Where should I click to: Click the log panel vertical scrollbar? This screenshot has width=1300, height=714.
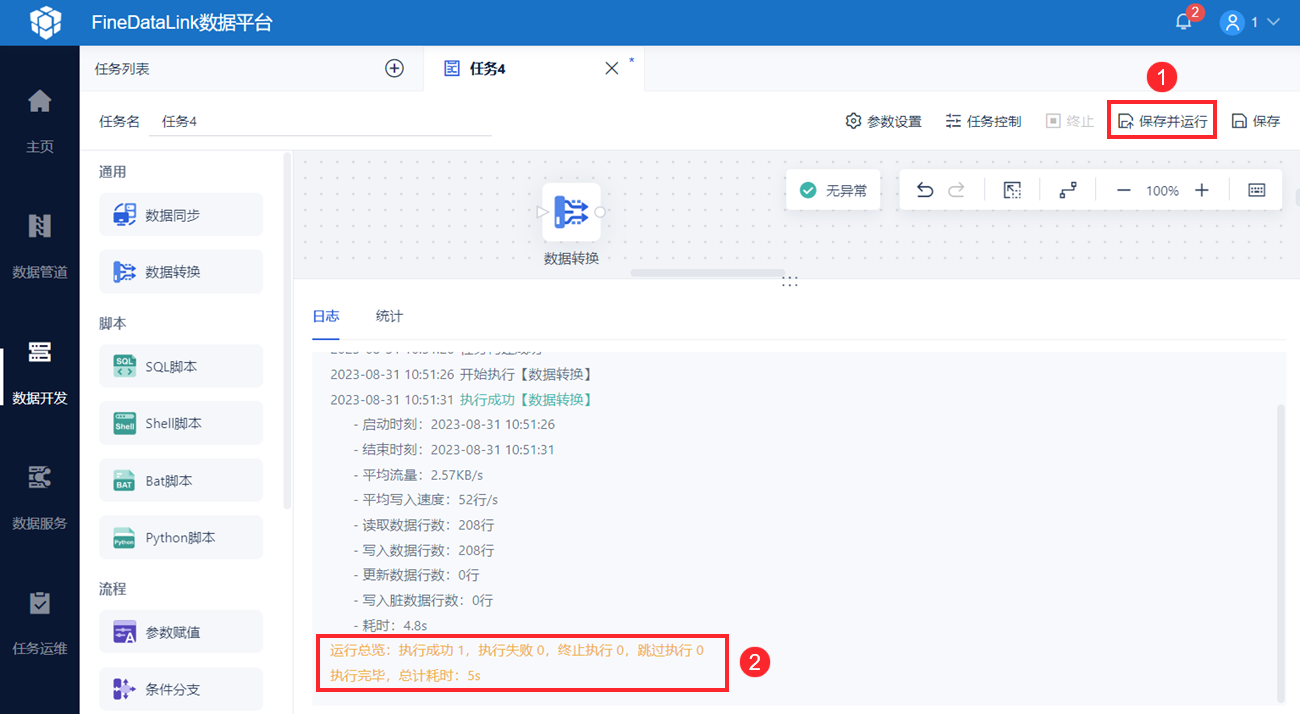coord(1280,552)
